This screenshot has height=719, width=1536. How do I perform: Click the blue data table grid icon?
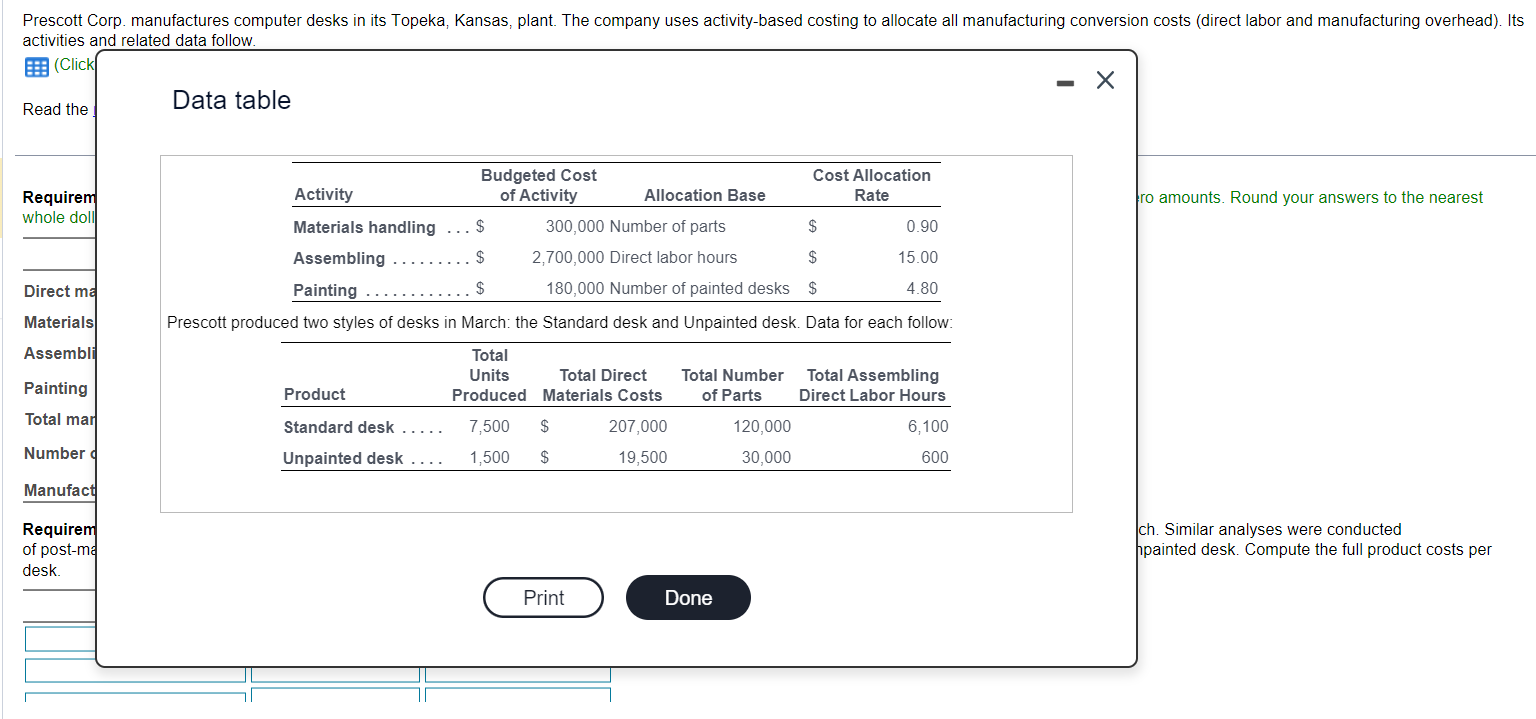point(37,65)
